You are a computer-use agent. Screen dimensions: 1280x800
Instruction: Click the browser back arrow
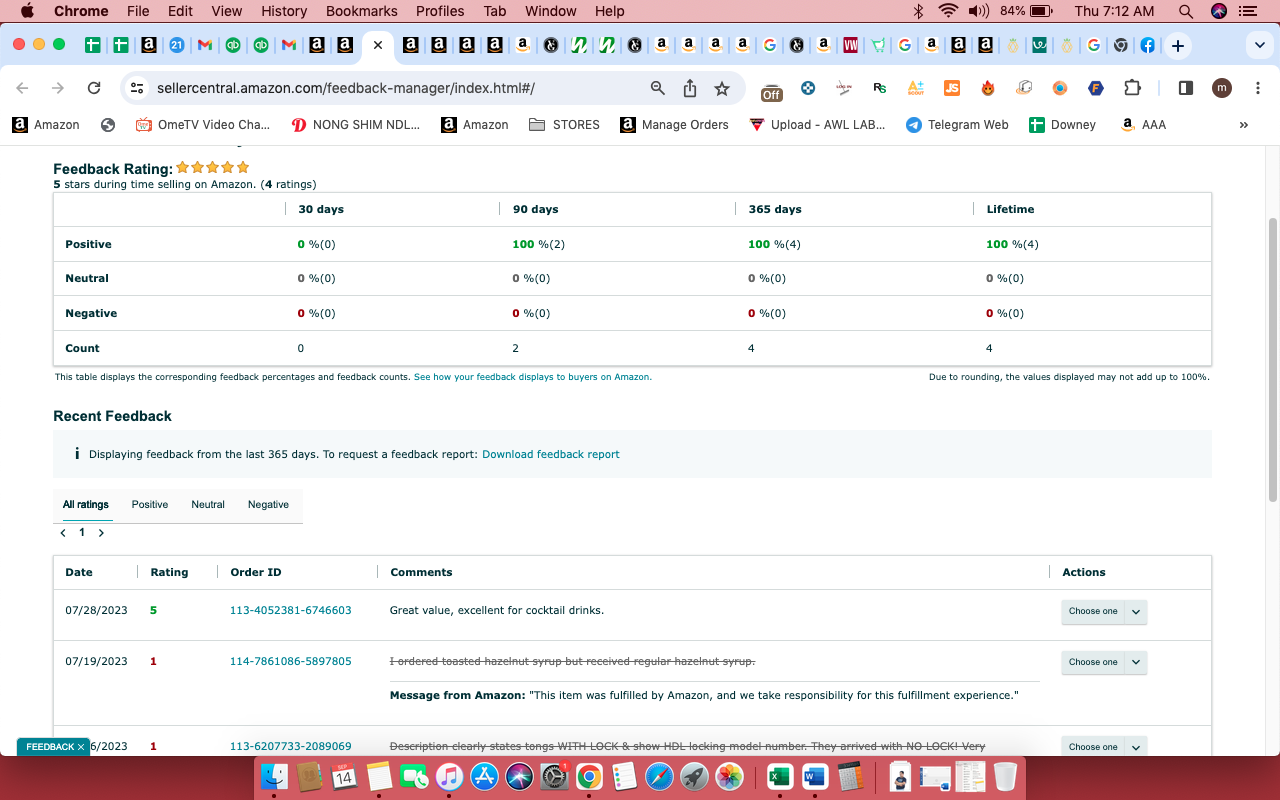pyautogui.click(x=23, y=88)
